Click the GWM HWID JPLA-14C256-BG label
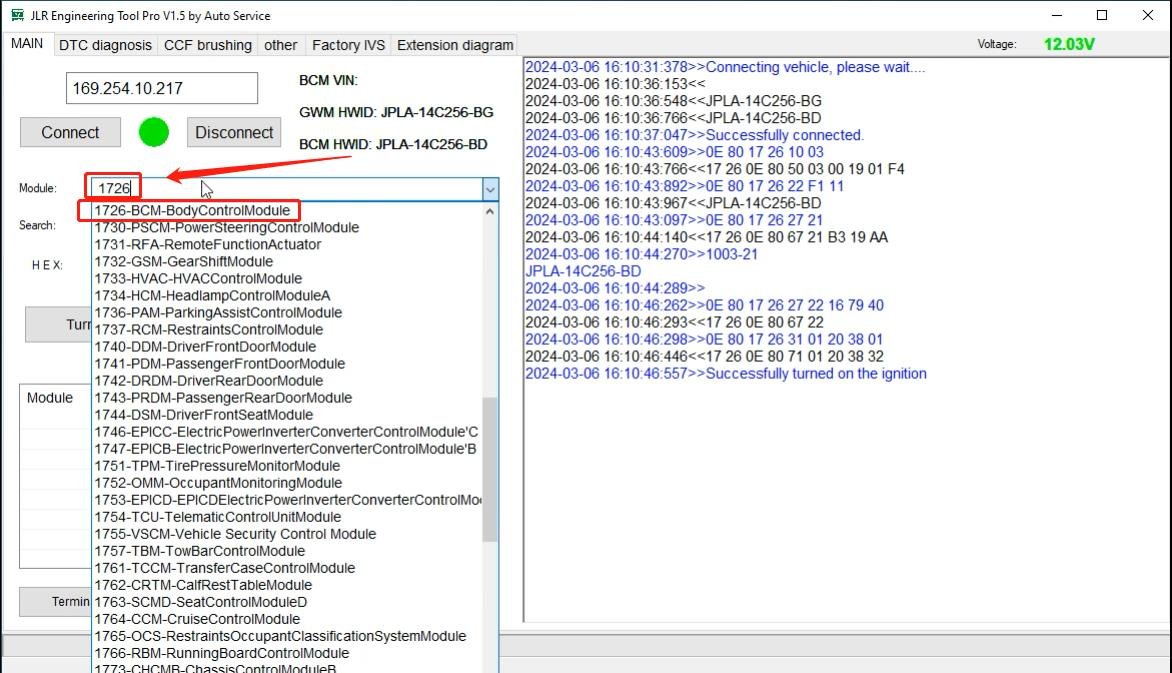The width and height of the screenshot is (1172, 673). pyautogui.click(x=396, y=112)
